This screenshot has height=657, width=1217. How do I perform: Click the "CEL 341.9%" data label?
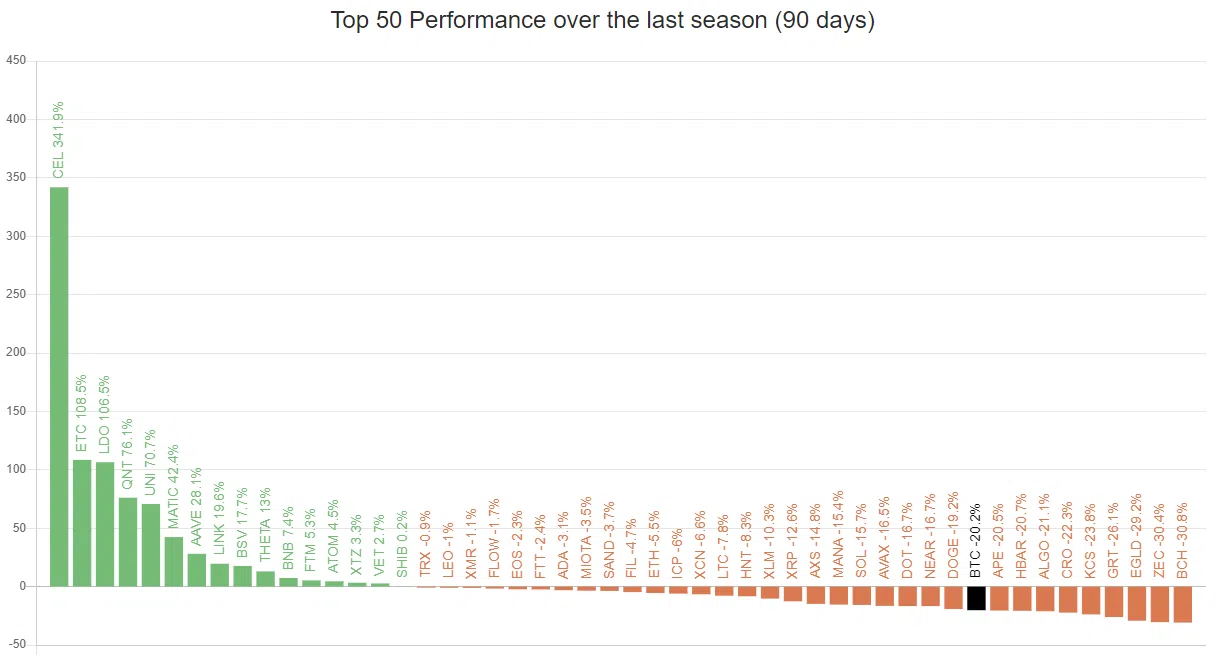coord(58,140)
